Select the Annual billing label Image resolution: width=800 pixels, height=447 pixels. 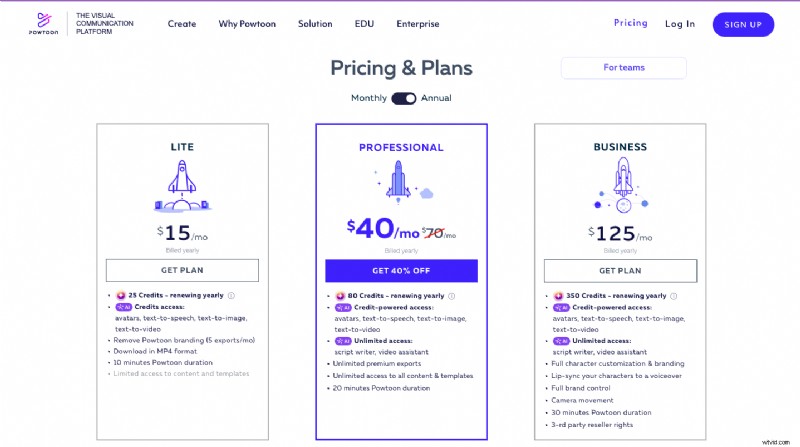(x=436, y=98)
